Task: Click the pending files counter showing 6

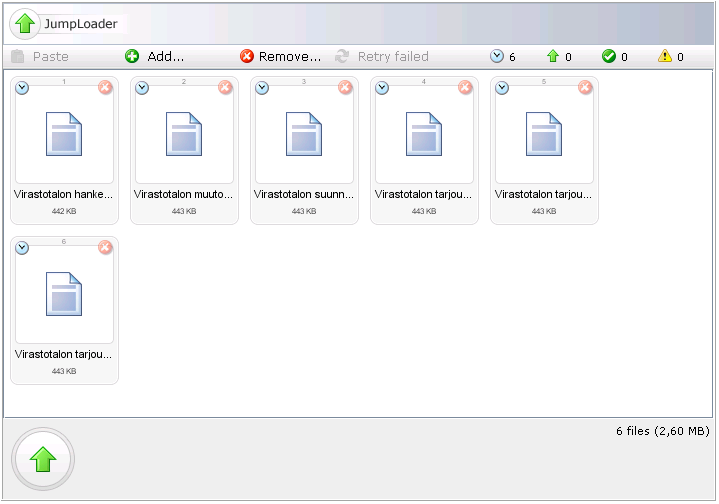Action: [503, 56]
